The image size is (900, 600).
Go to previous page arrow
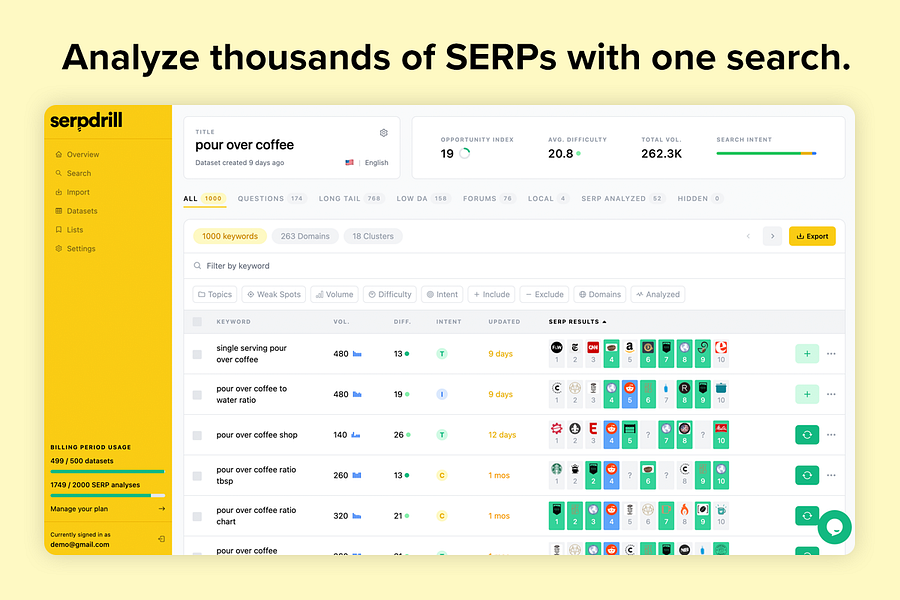point(748,236)
